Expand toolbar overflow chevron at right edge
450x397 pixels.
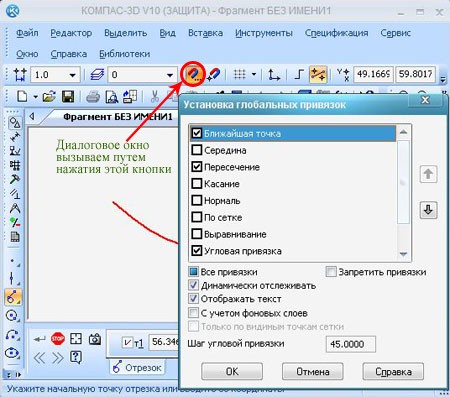443,79
